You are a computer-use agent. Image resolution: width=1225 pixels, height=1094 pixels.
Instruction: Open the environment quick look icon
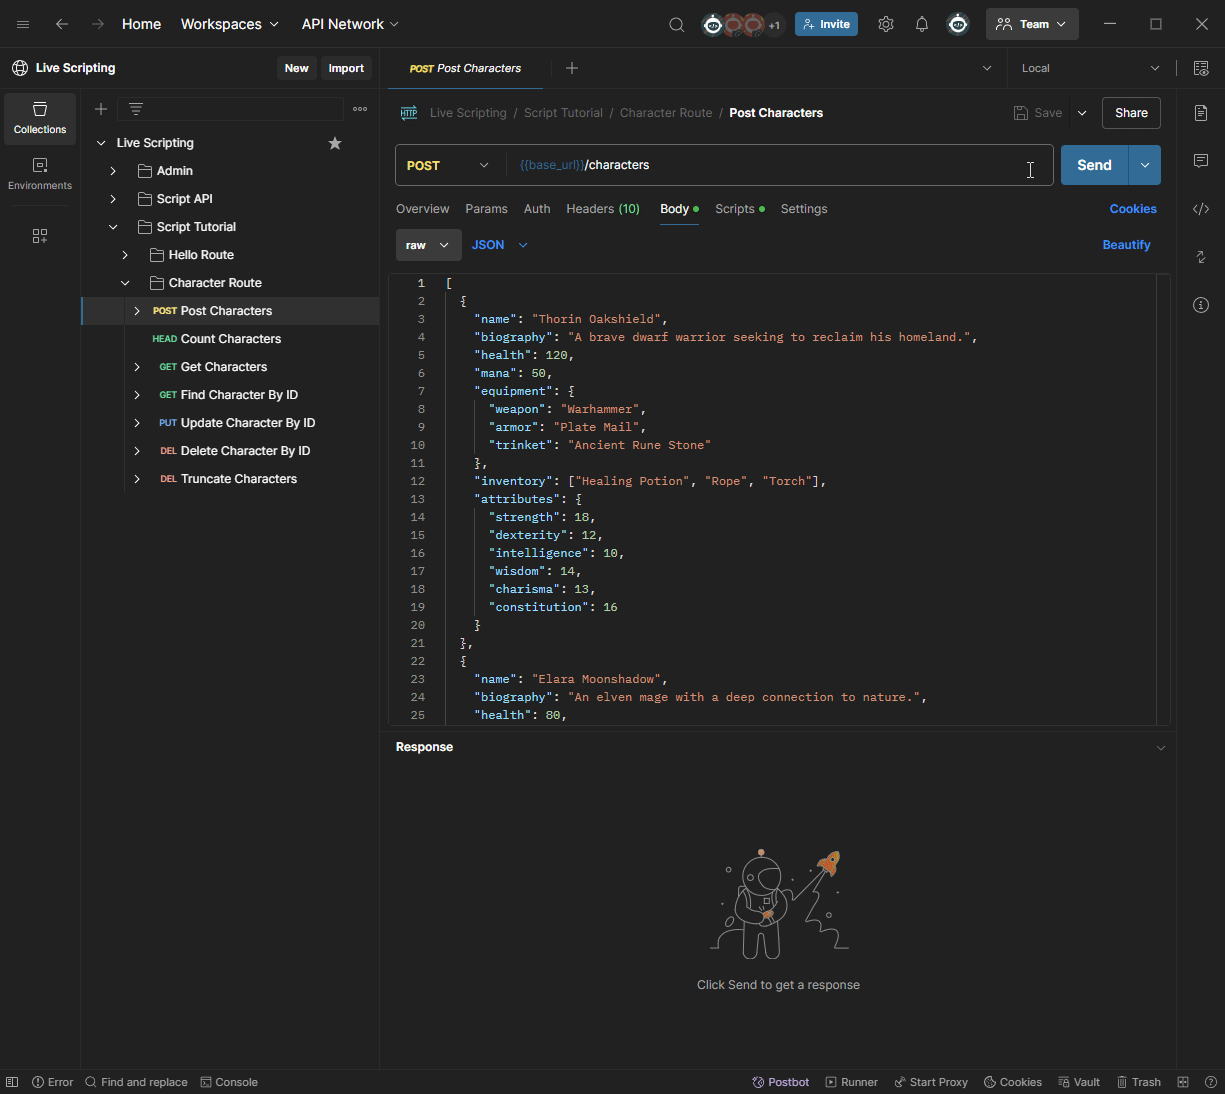click(x=1200, y=68)
